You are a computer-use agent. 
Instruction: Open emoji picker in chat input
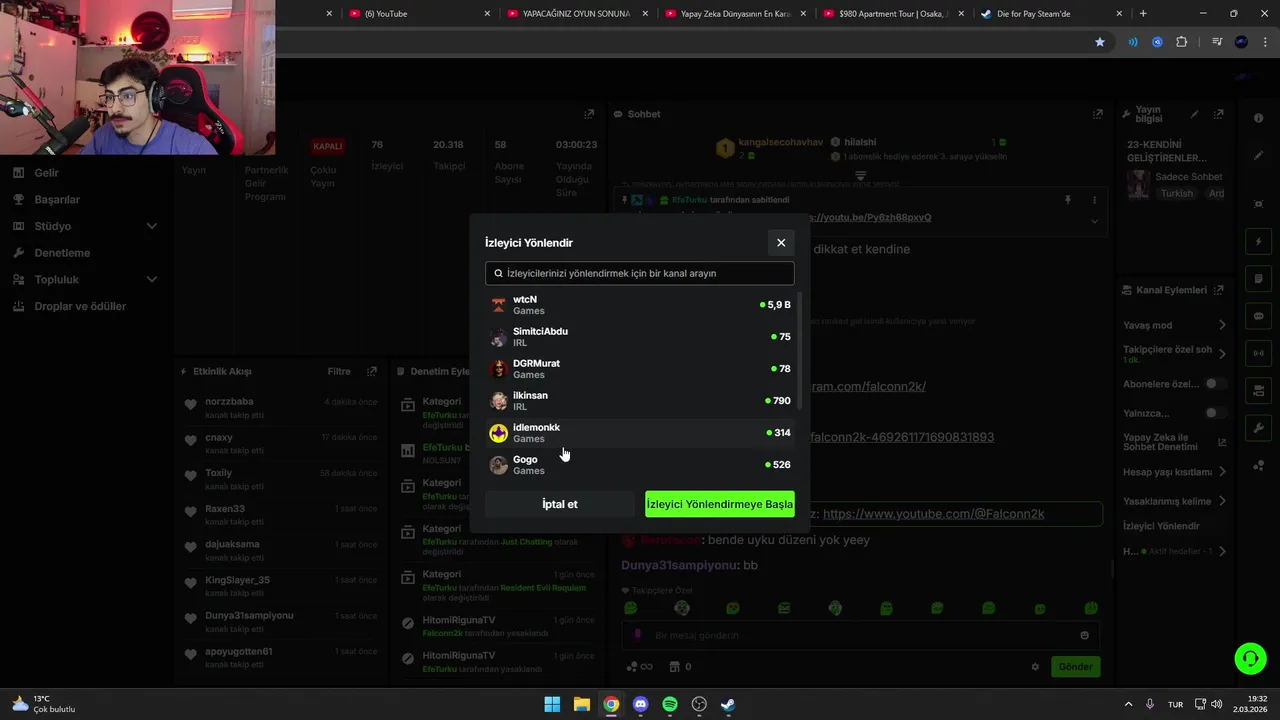click(x=1084, y=635)
